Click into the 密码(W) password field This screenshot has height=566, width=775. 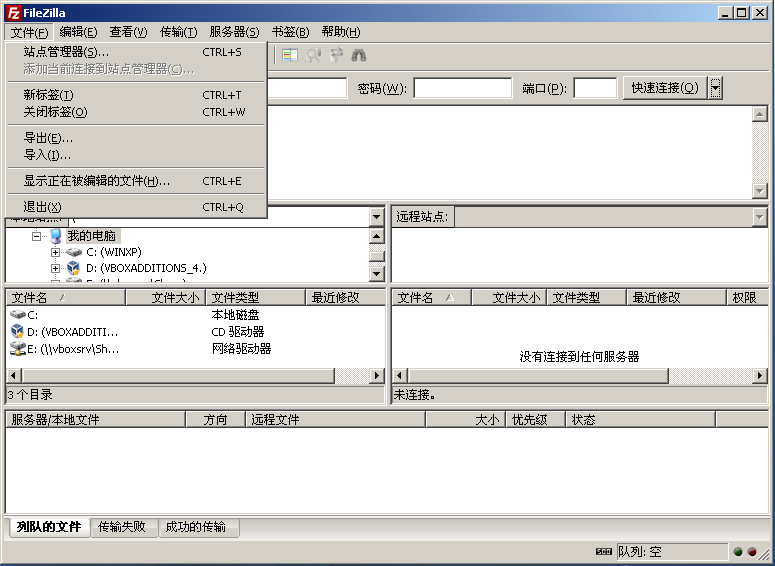click(x=463, y=88)
